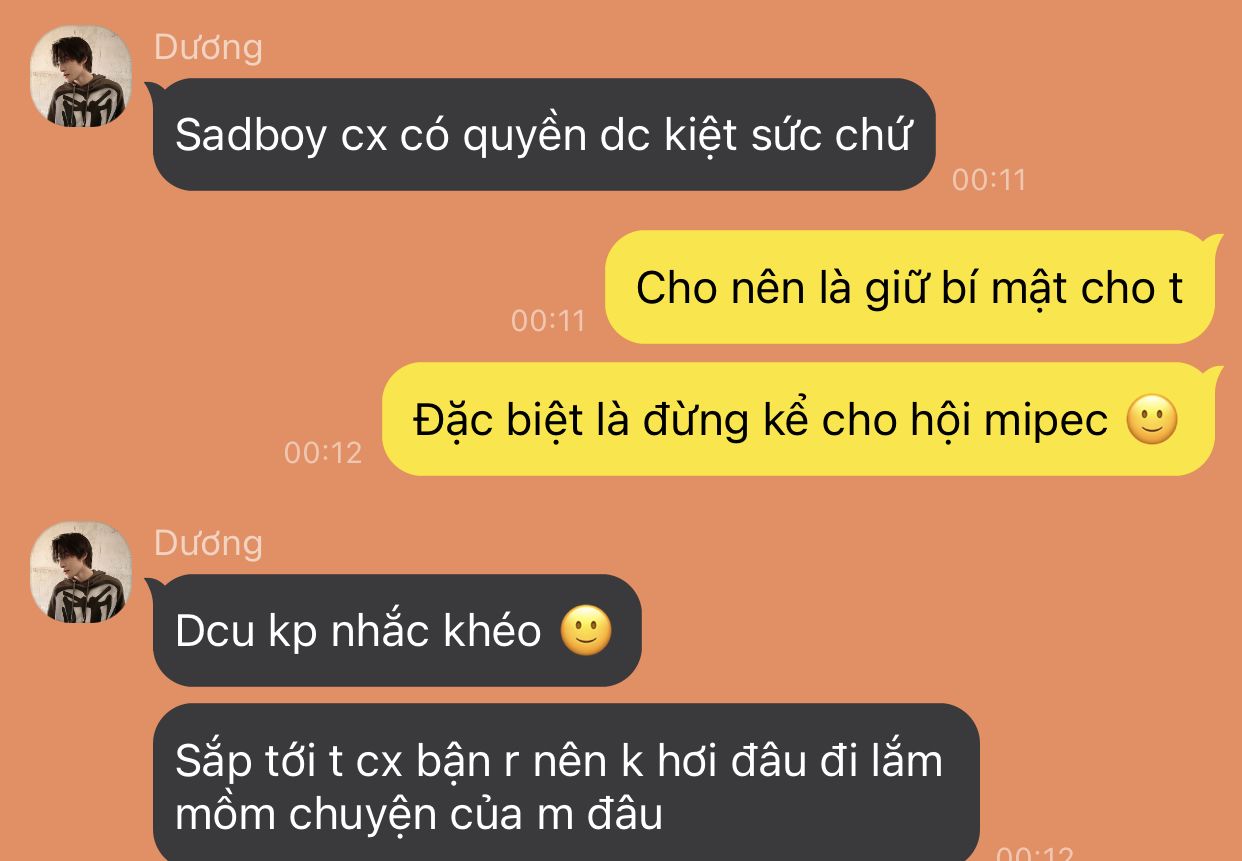Tap the 00:11 timestamp beside 'Cho nên là'
This screenshot has height=861, width=1242.
pyautogui.click(x=547, y=320)
